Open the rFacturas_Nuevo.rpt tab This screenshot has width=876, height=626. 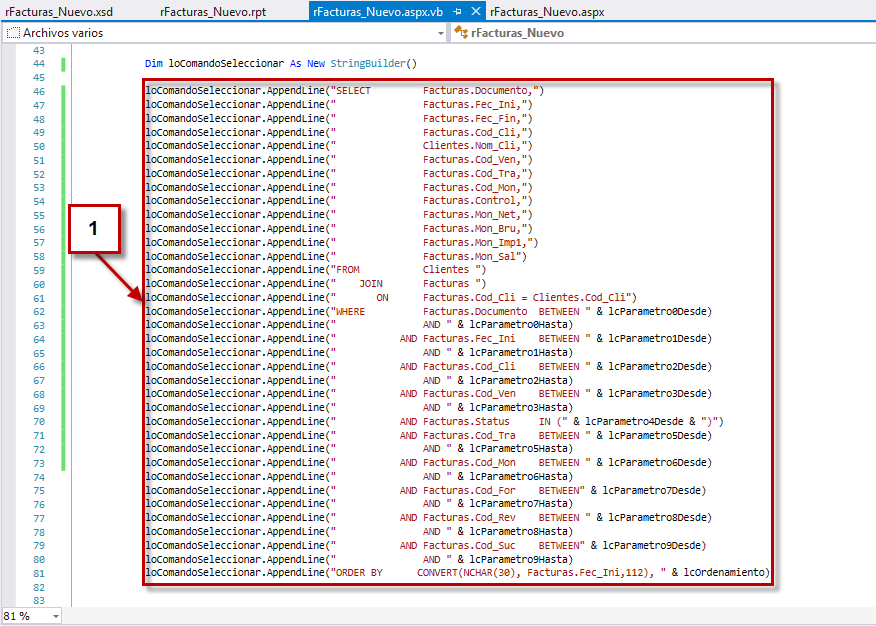coord(212,12)
